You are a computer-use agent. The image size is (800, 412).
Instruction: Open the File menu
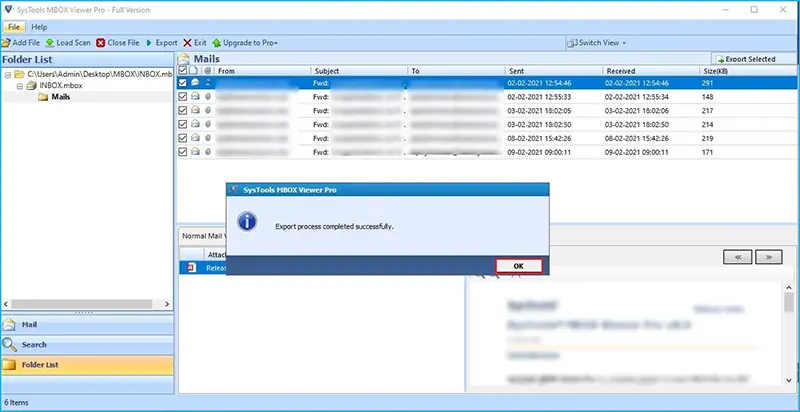point(14,27)
